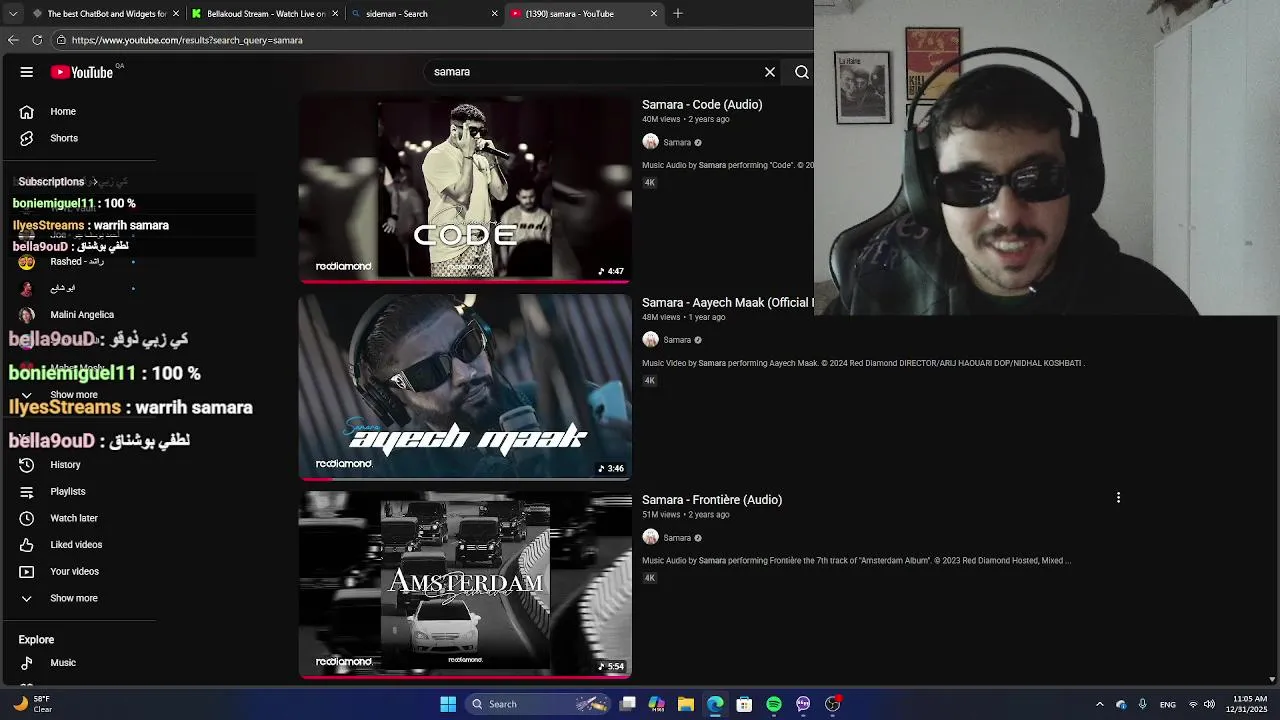Reload the page with the refresh icon
The height and width of the screenshot is (720, 1280).
(x=37, y=40)
